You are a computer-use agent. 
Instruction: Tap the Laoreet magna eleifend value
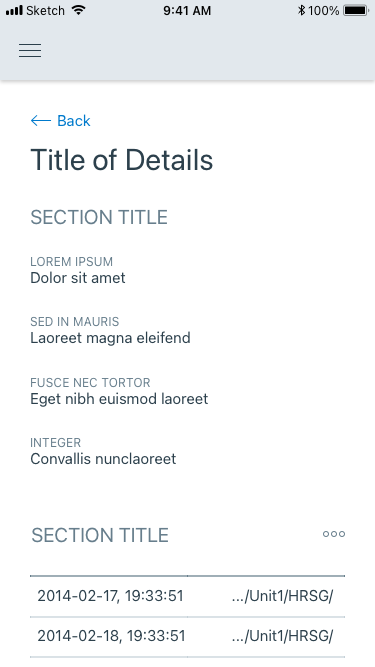(x=110, y=338)
